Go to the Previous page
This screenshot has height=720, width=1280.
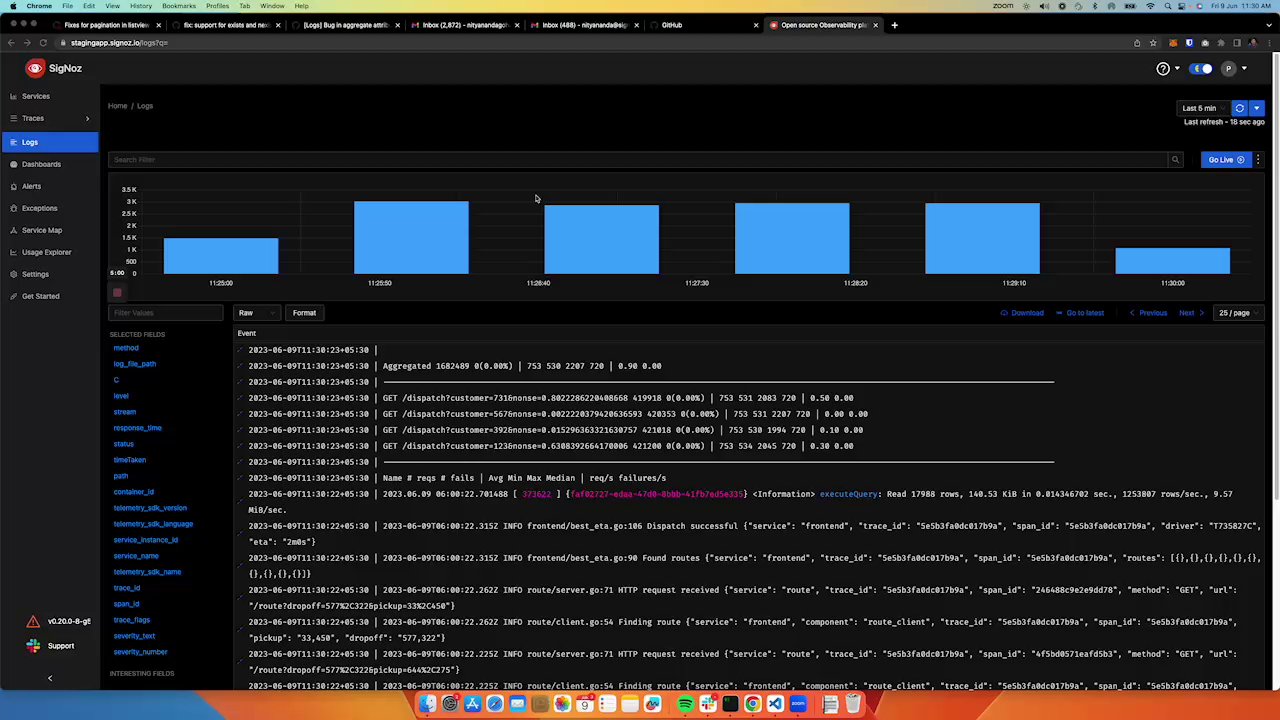click(x=1148, y=313)
